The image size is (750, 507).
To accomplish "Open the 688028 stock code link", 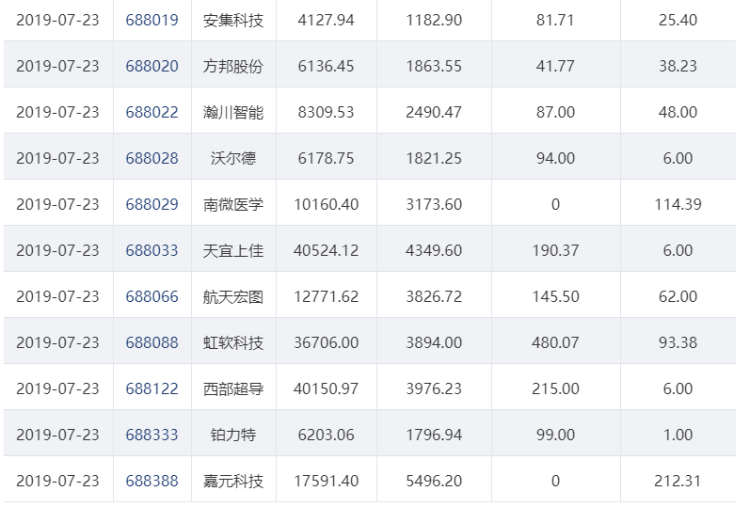I will coord(152,158).
